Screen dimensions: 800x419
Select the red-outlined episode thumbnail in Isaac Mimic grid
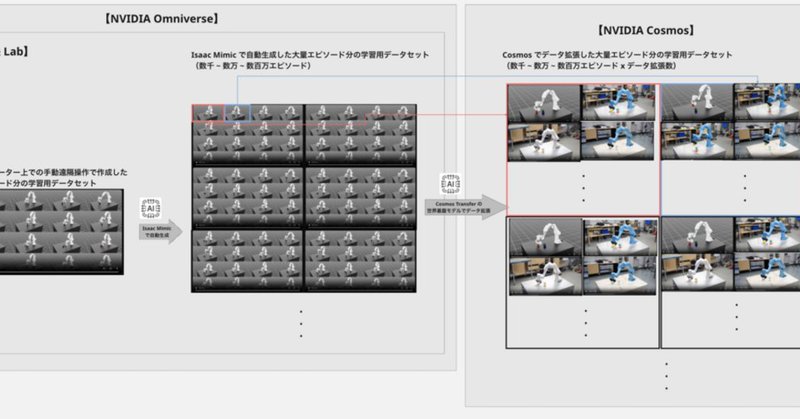click(x=208, y=113)
